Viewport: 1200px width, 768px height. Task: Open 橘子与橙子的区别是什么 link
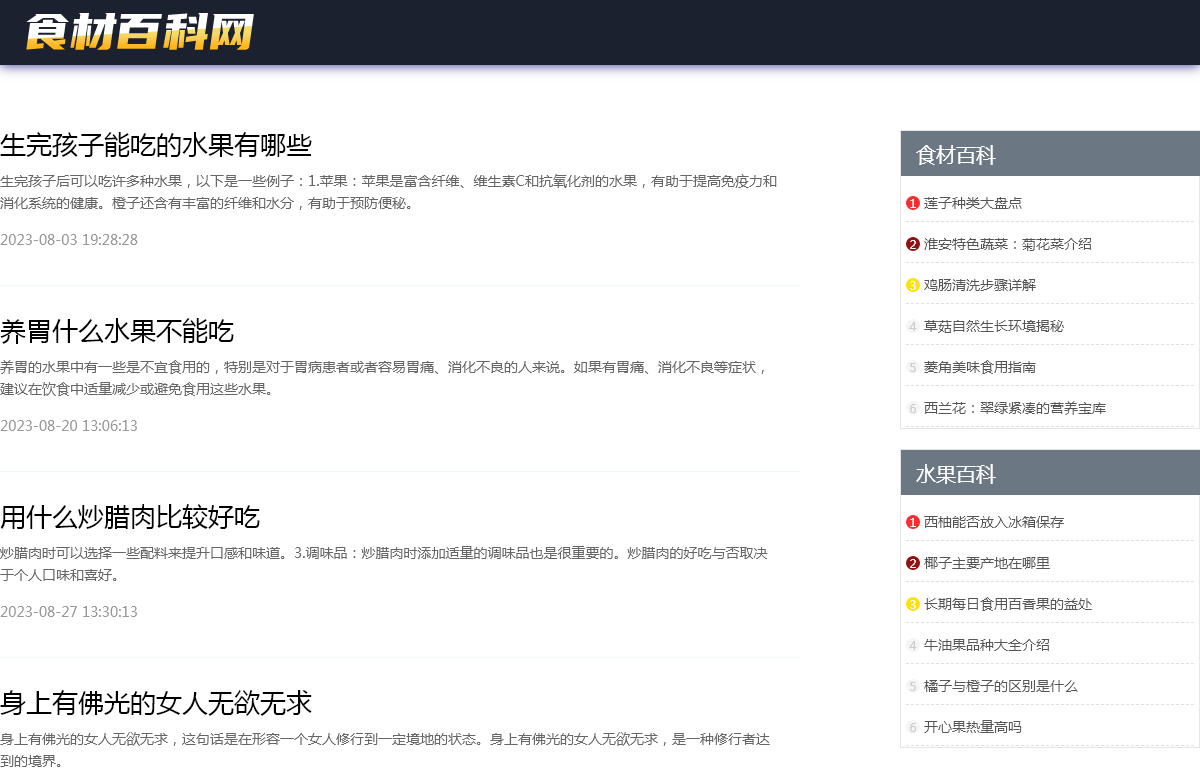coord(1000,686)
